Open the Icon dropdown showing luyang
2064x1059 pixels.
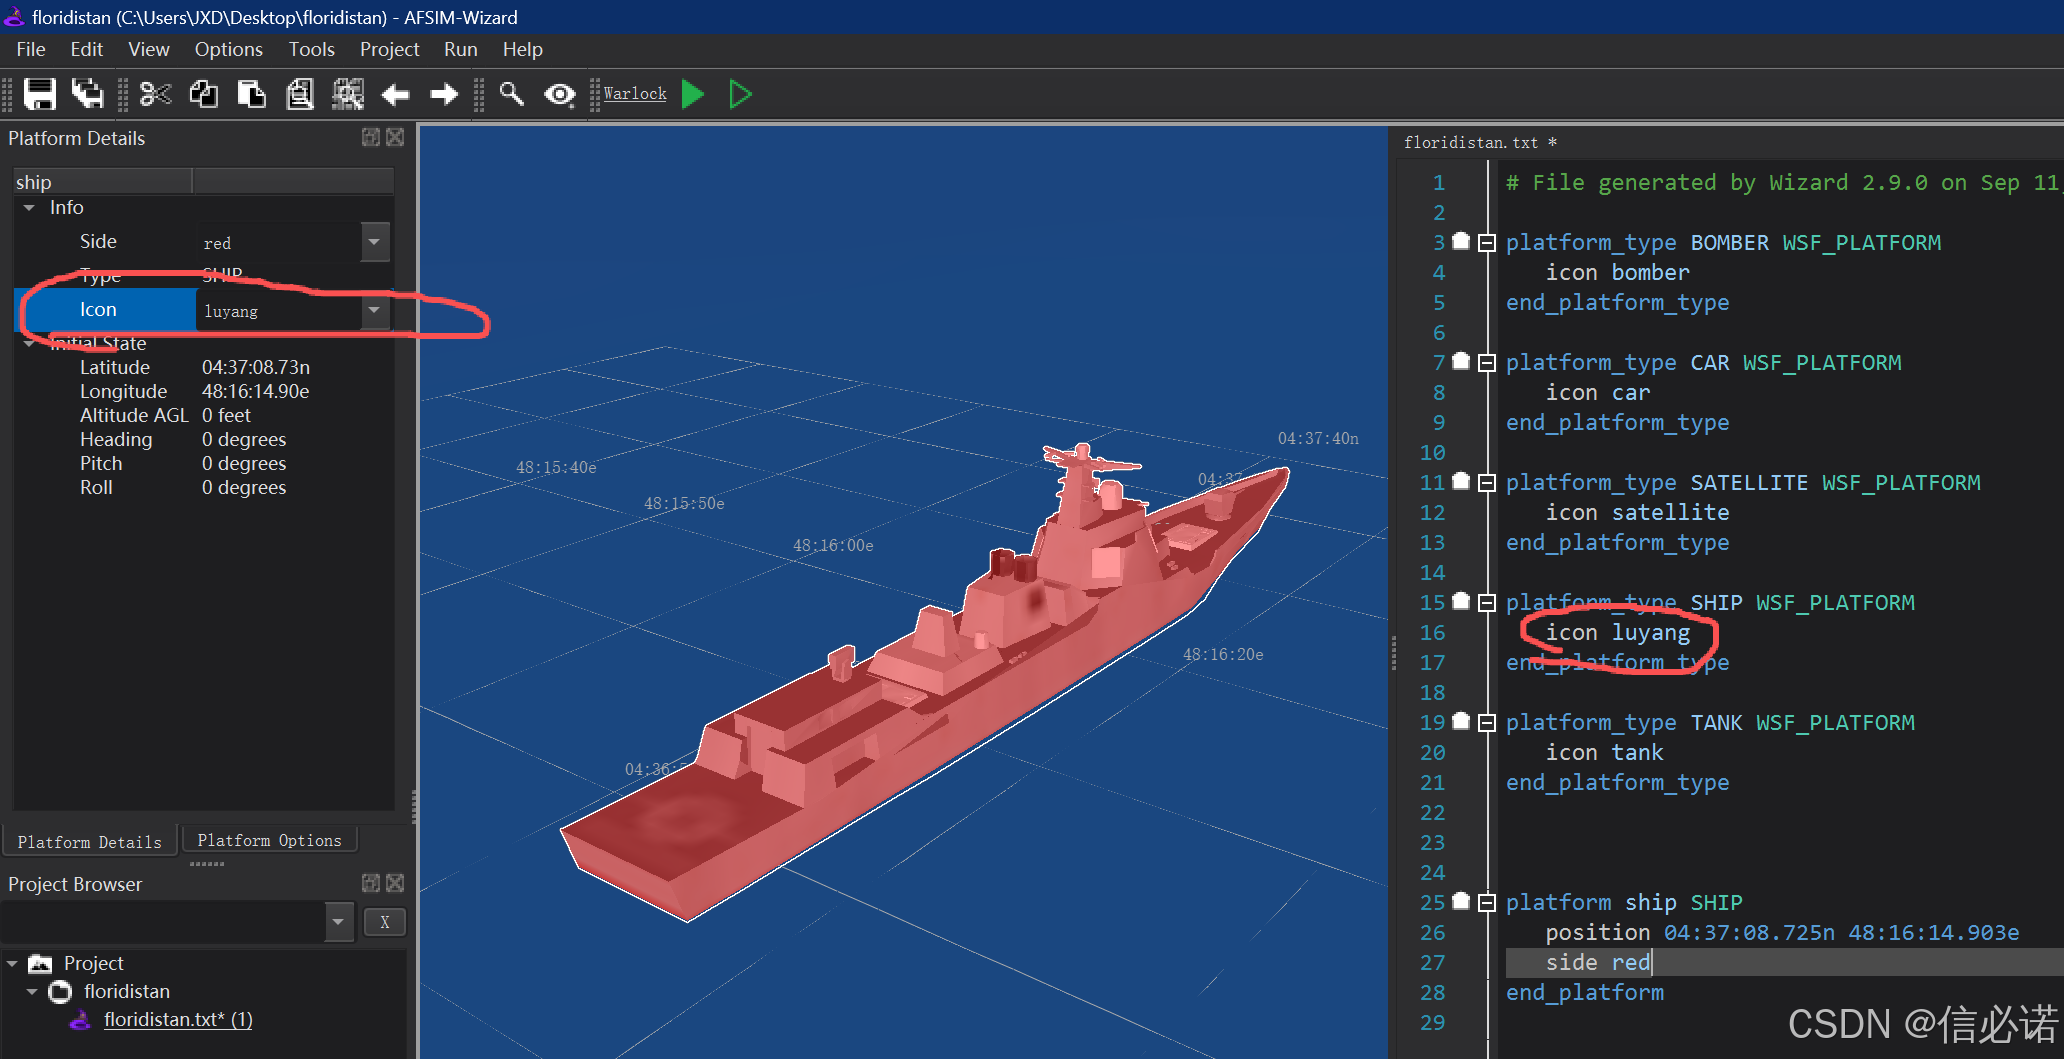[x=374, y=310]
